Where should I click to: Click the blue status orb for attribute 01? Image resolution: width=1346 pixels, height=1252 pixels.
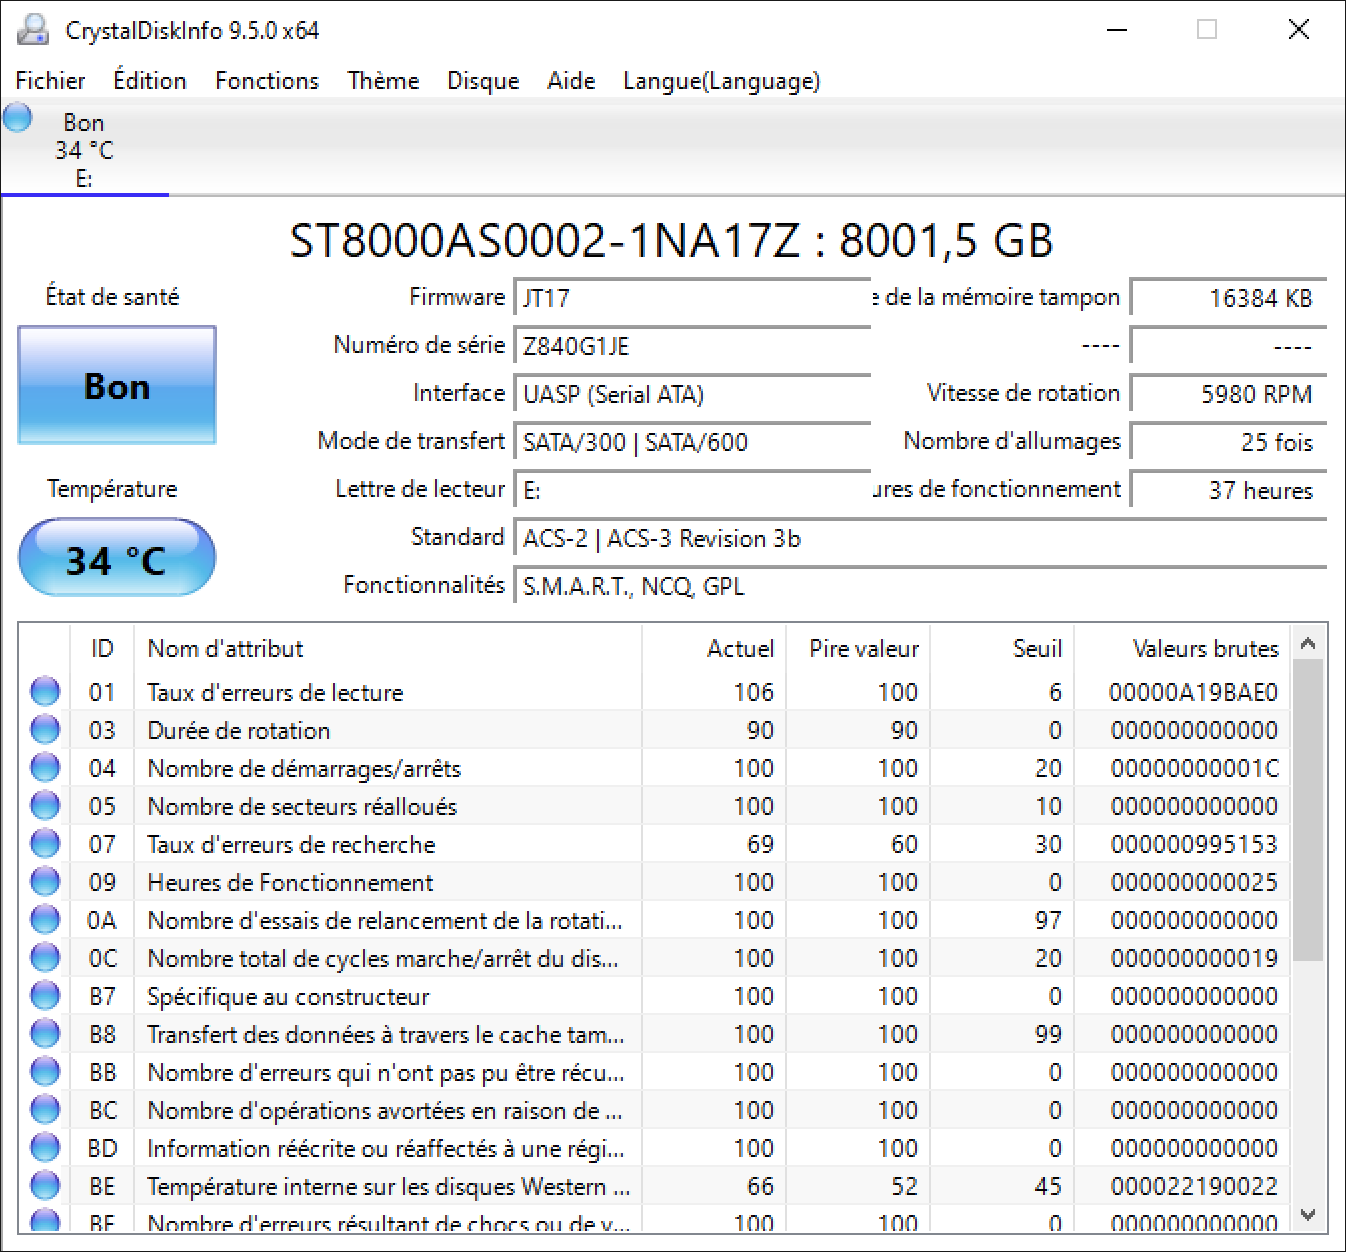(45, 692)
